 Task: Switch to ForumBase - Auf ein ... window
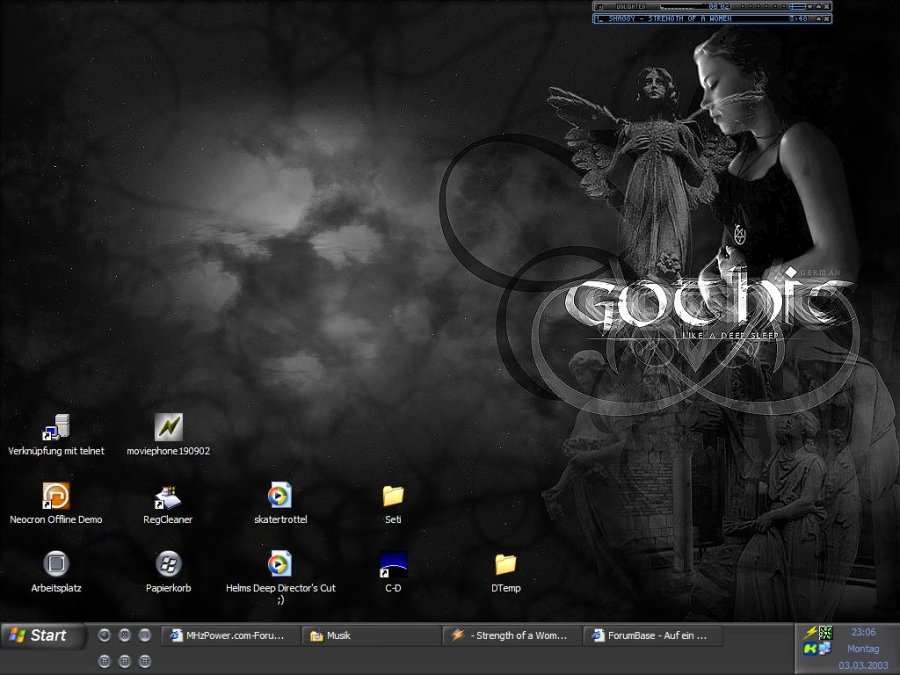(653, 636)
